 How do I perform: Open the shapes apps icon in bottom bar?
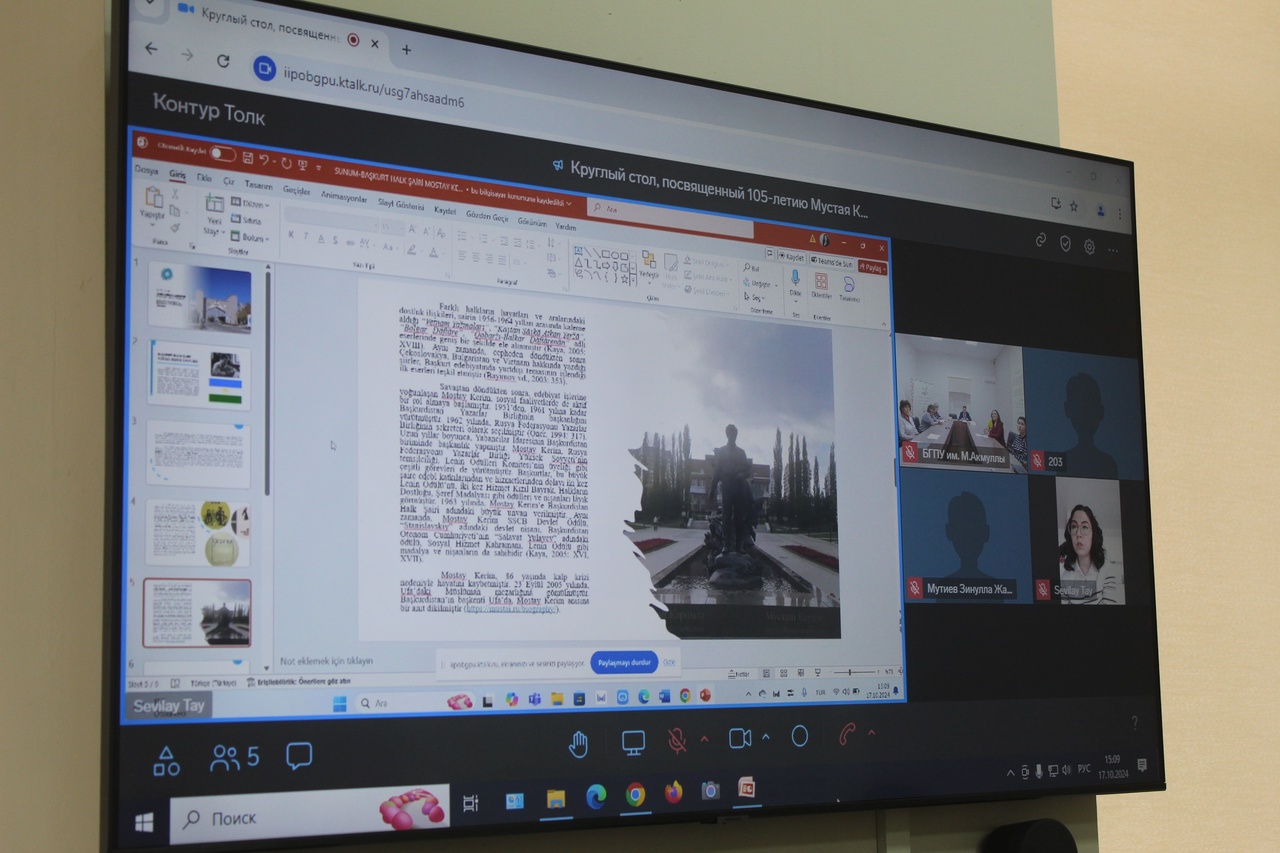tap(166, 761)
